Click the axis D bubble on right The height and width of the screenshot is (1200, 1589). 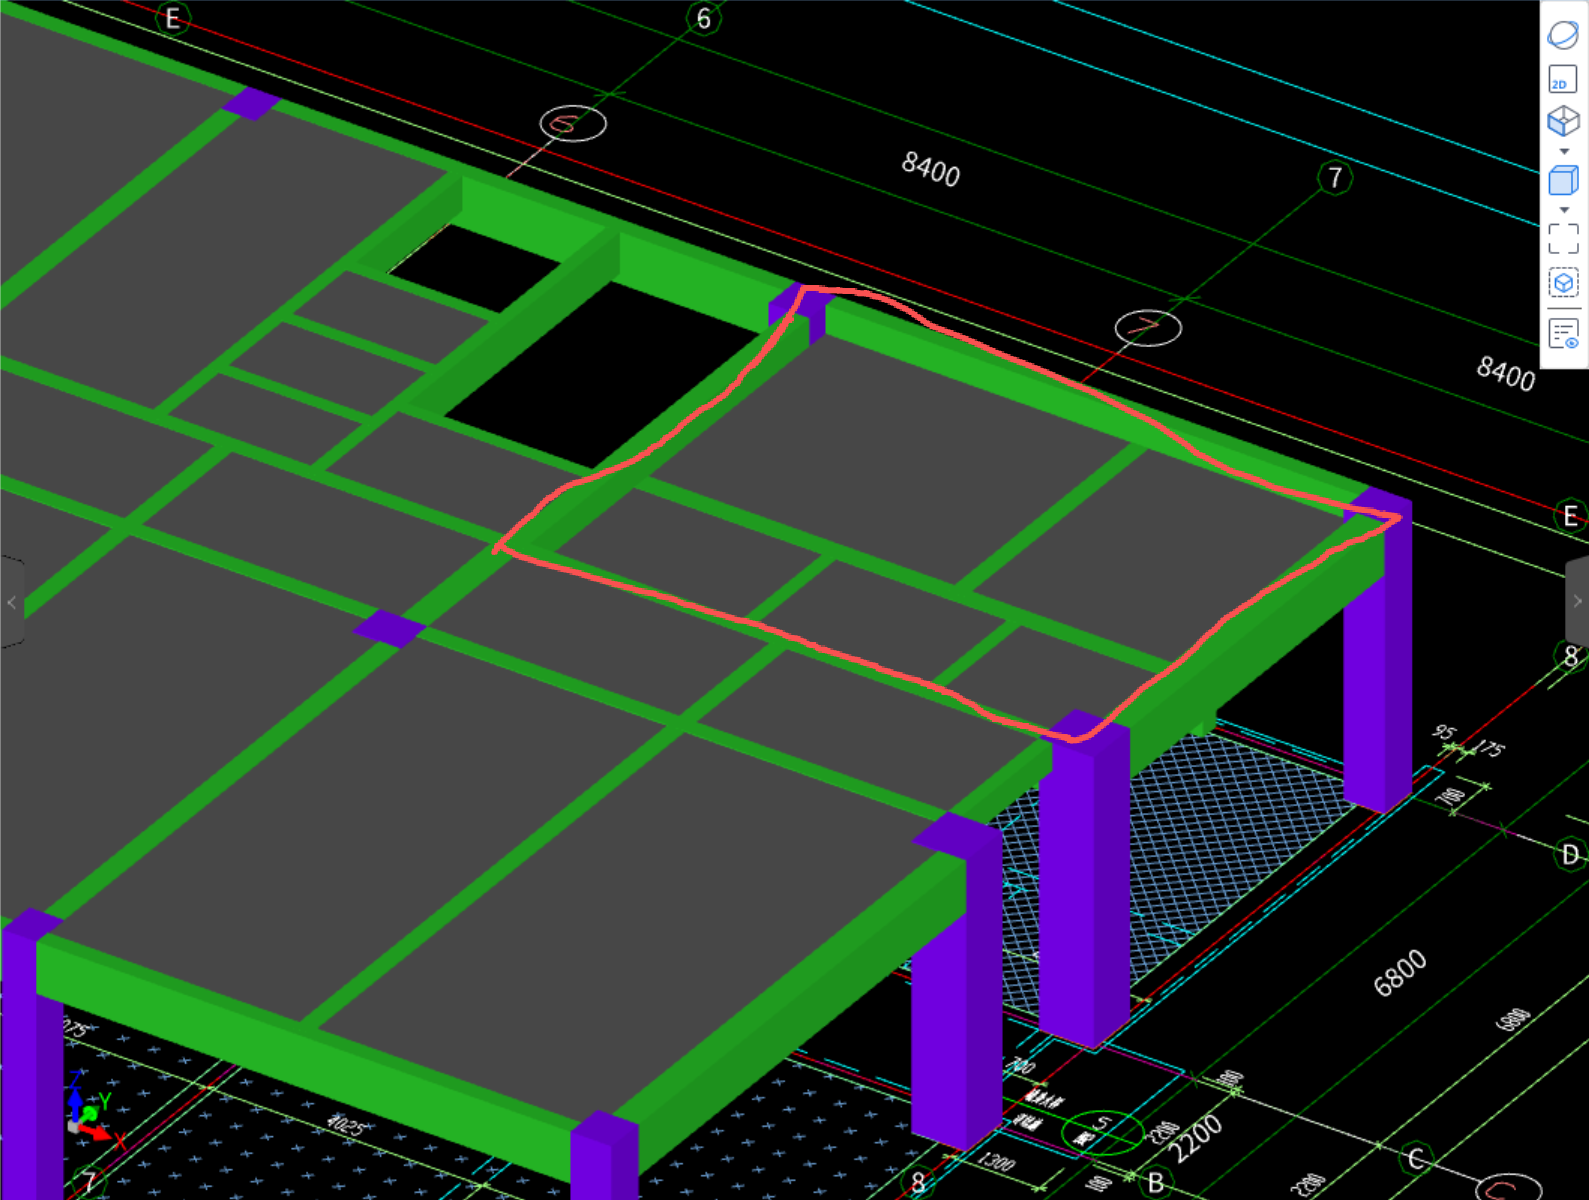point(1570,855)
